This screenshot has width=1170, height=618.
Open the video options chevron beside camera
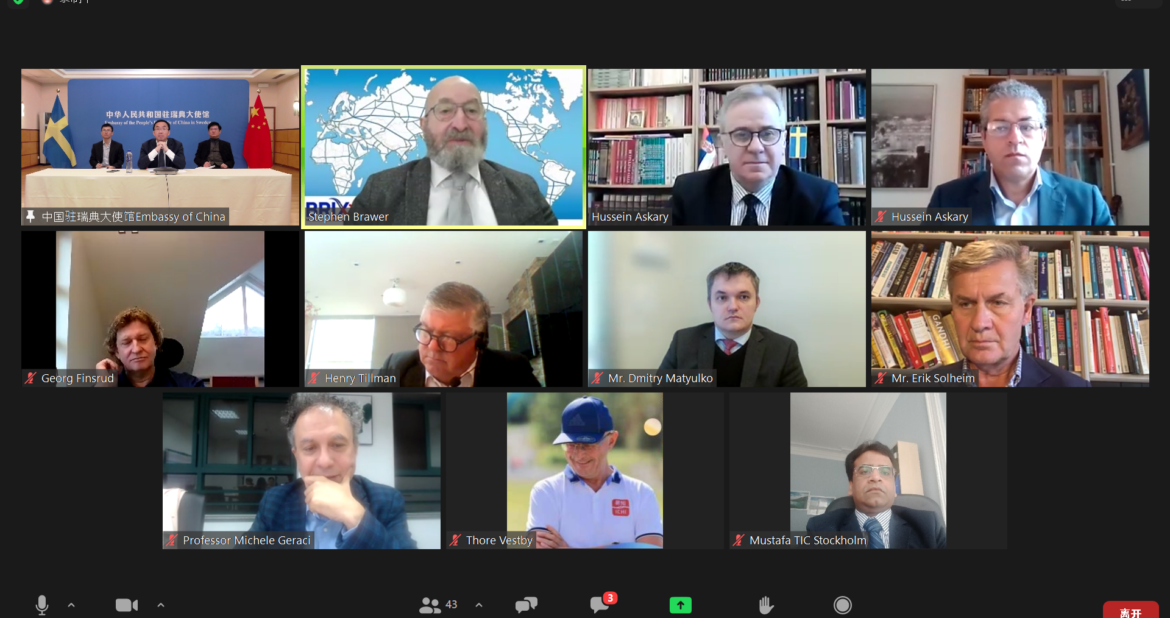click(160, 605)
